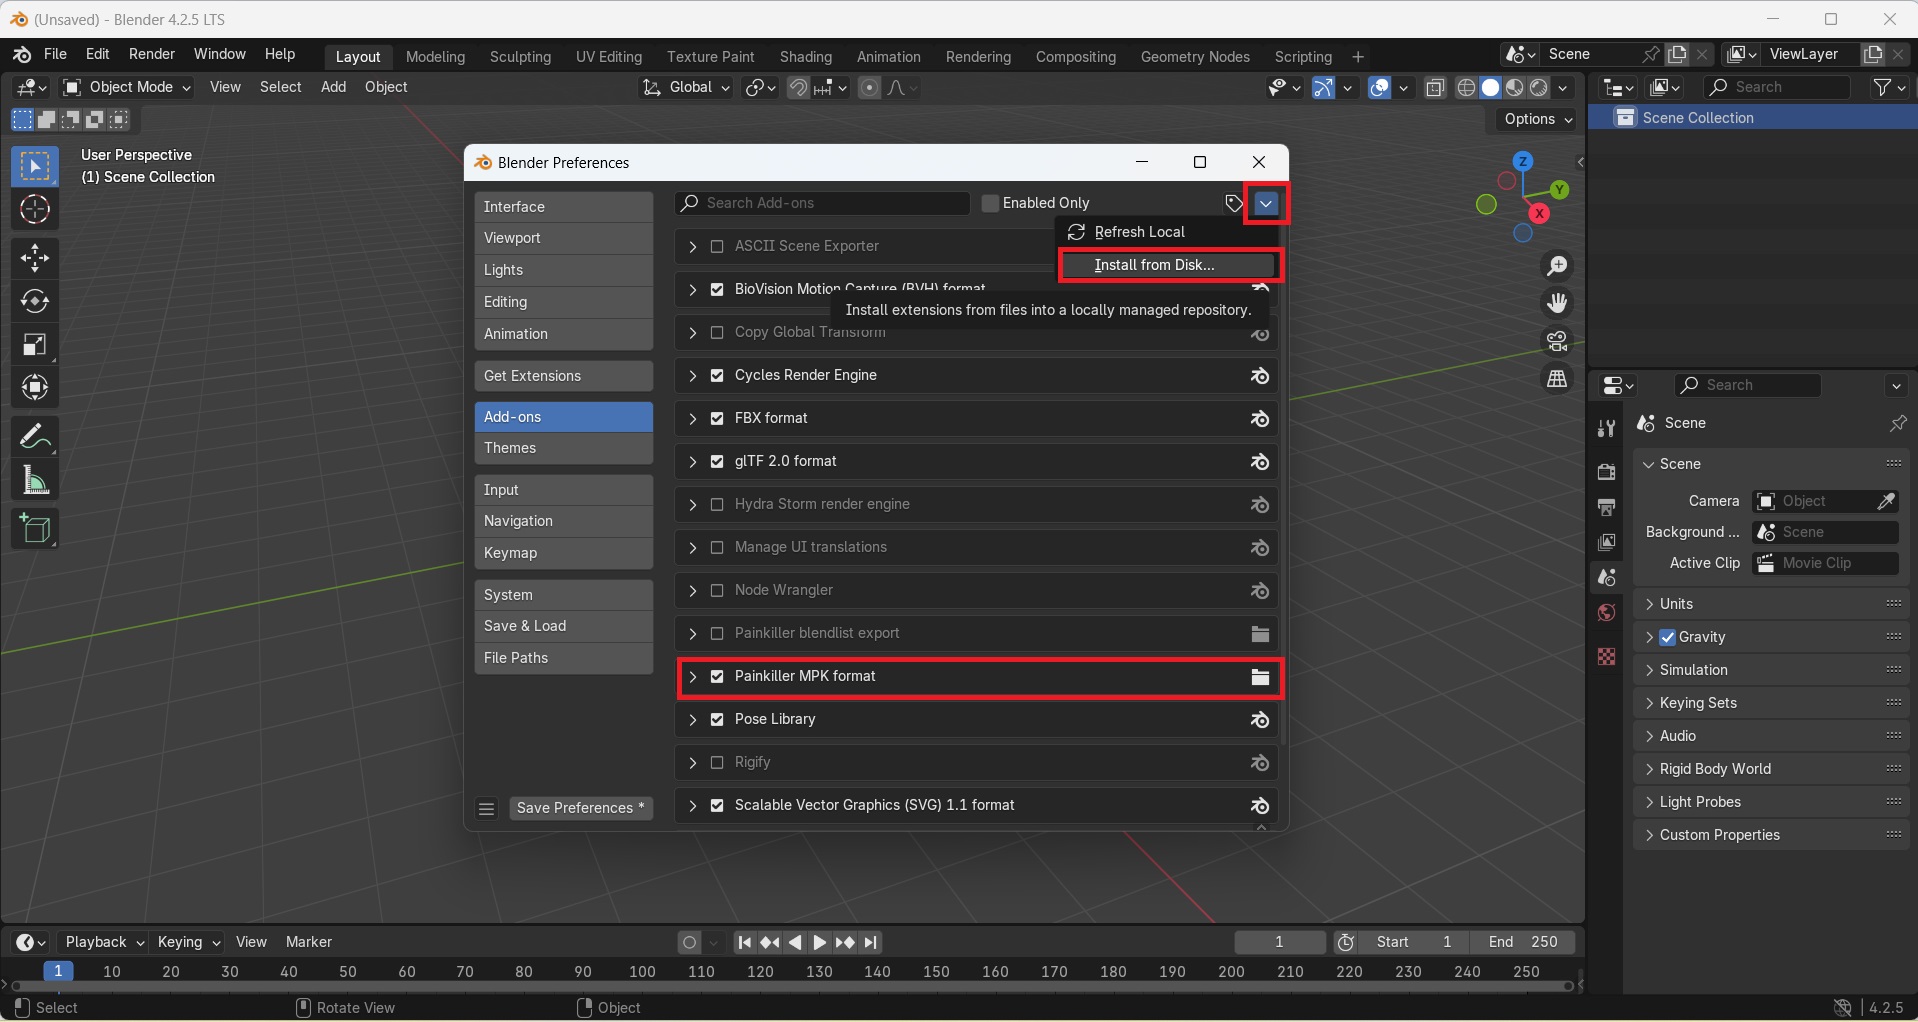Click the End frame 250 field
Image resolution: width=1918 pixels, height=1022 pixels.
1522,943
